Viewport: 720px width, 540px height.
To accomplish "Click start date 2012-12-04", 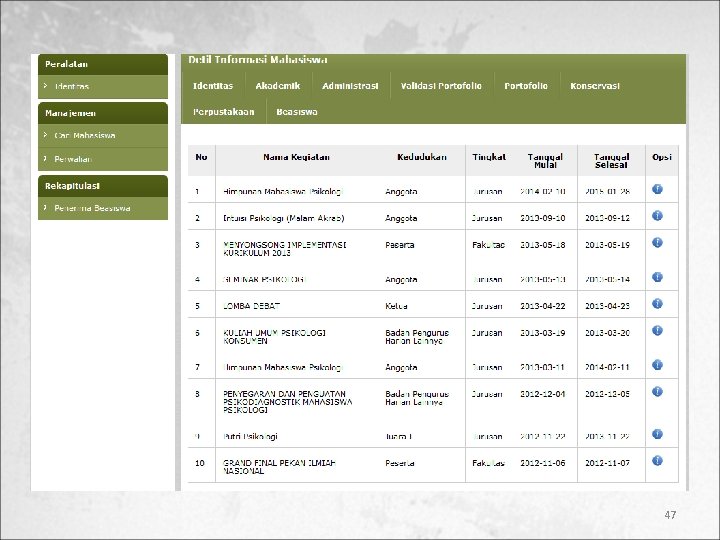I will tap(542, 394).
